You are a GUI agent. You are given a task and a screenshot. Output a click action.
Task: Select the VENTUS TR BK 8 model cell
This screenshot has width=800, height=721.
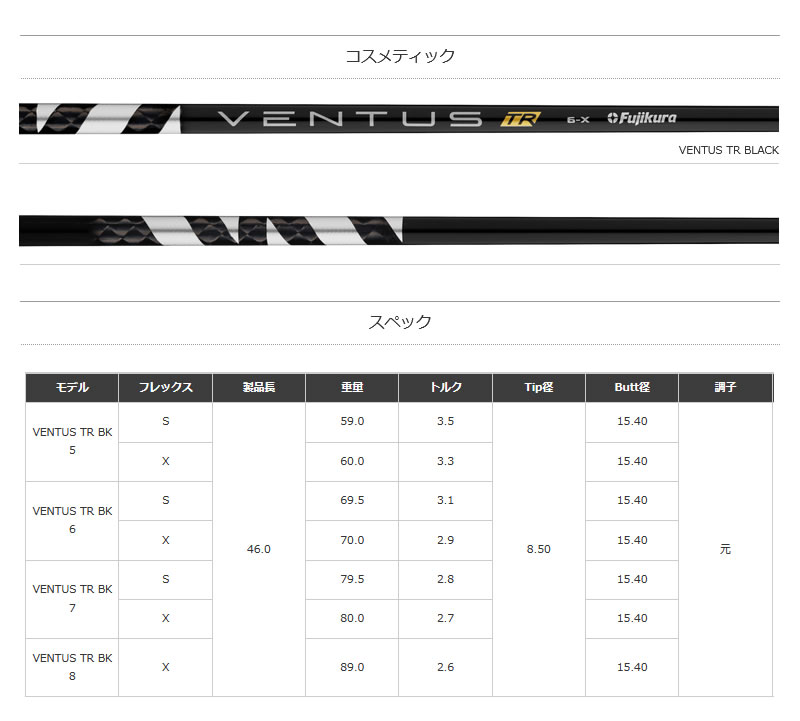[x=71, y=667]
